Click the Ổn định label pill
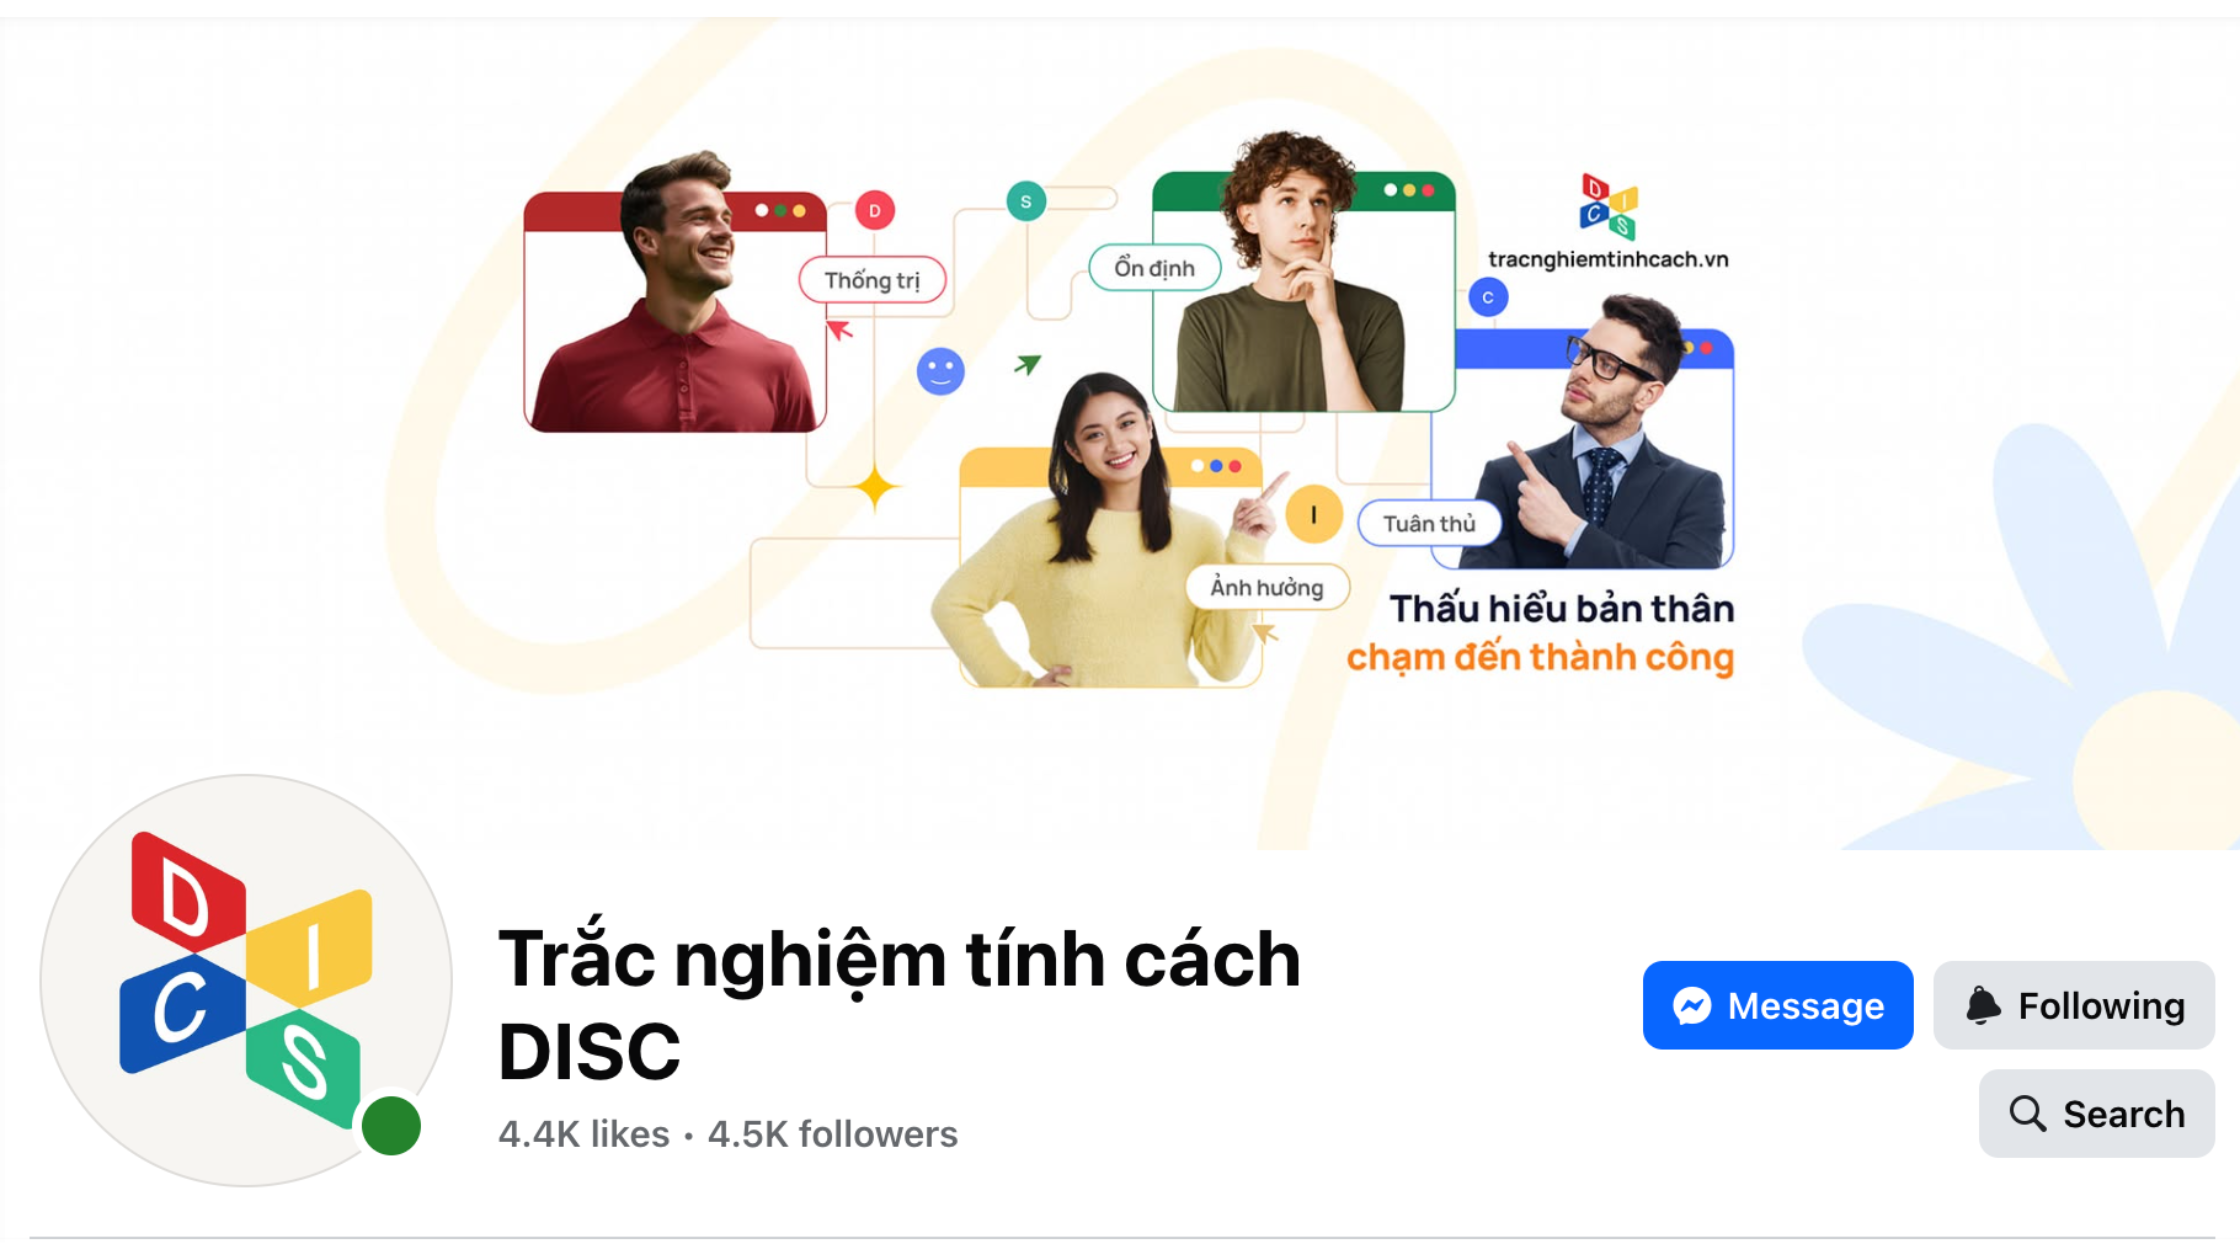 pyautogui.click(x=1155, y=268)
